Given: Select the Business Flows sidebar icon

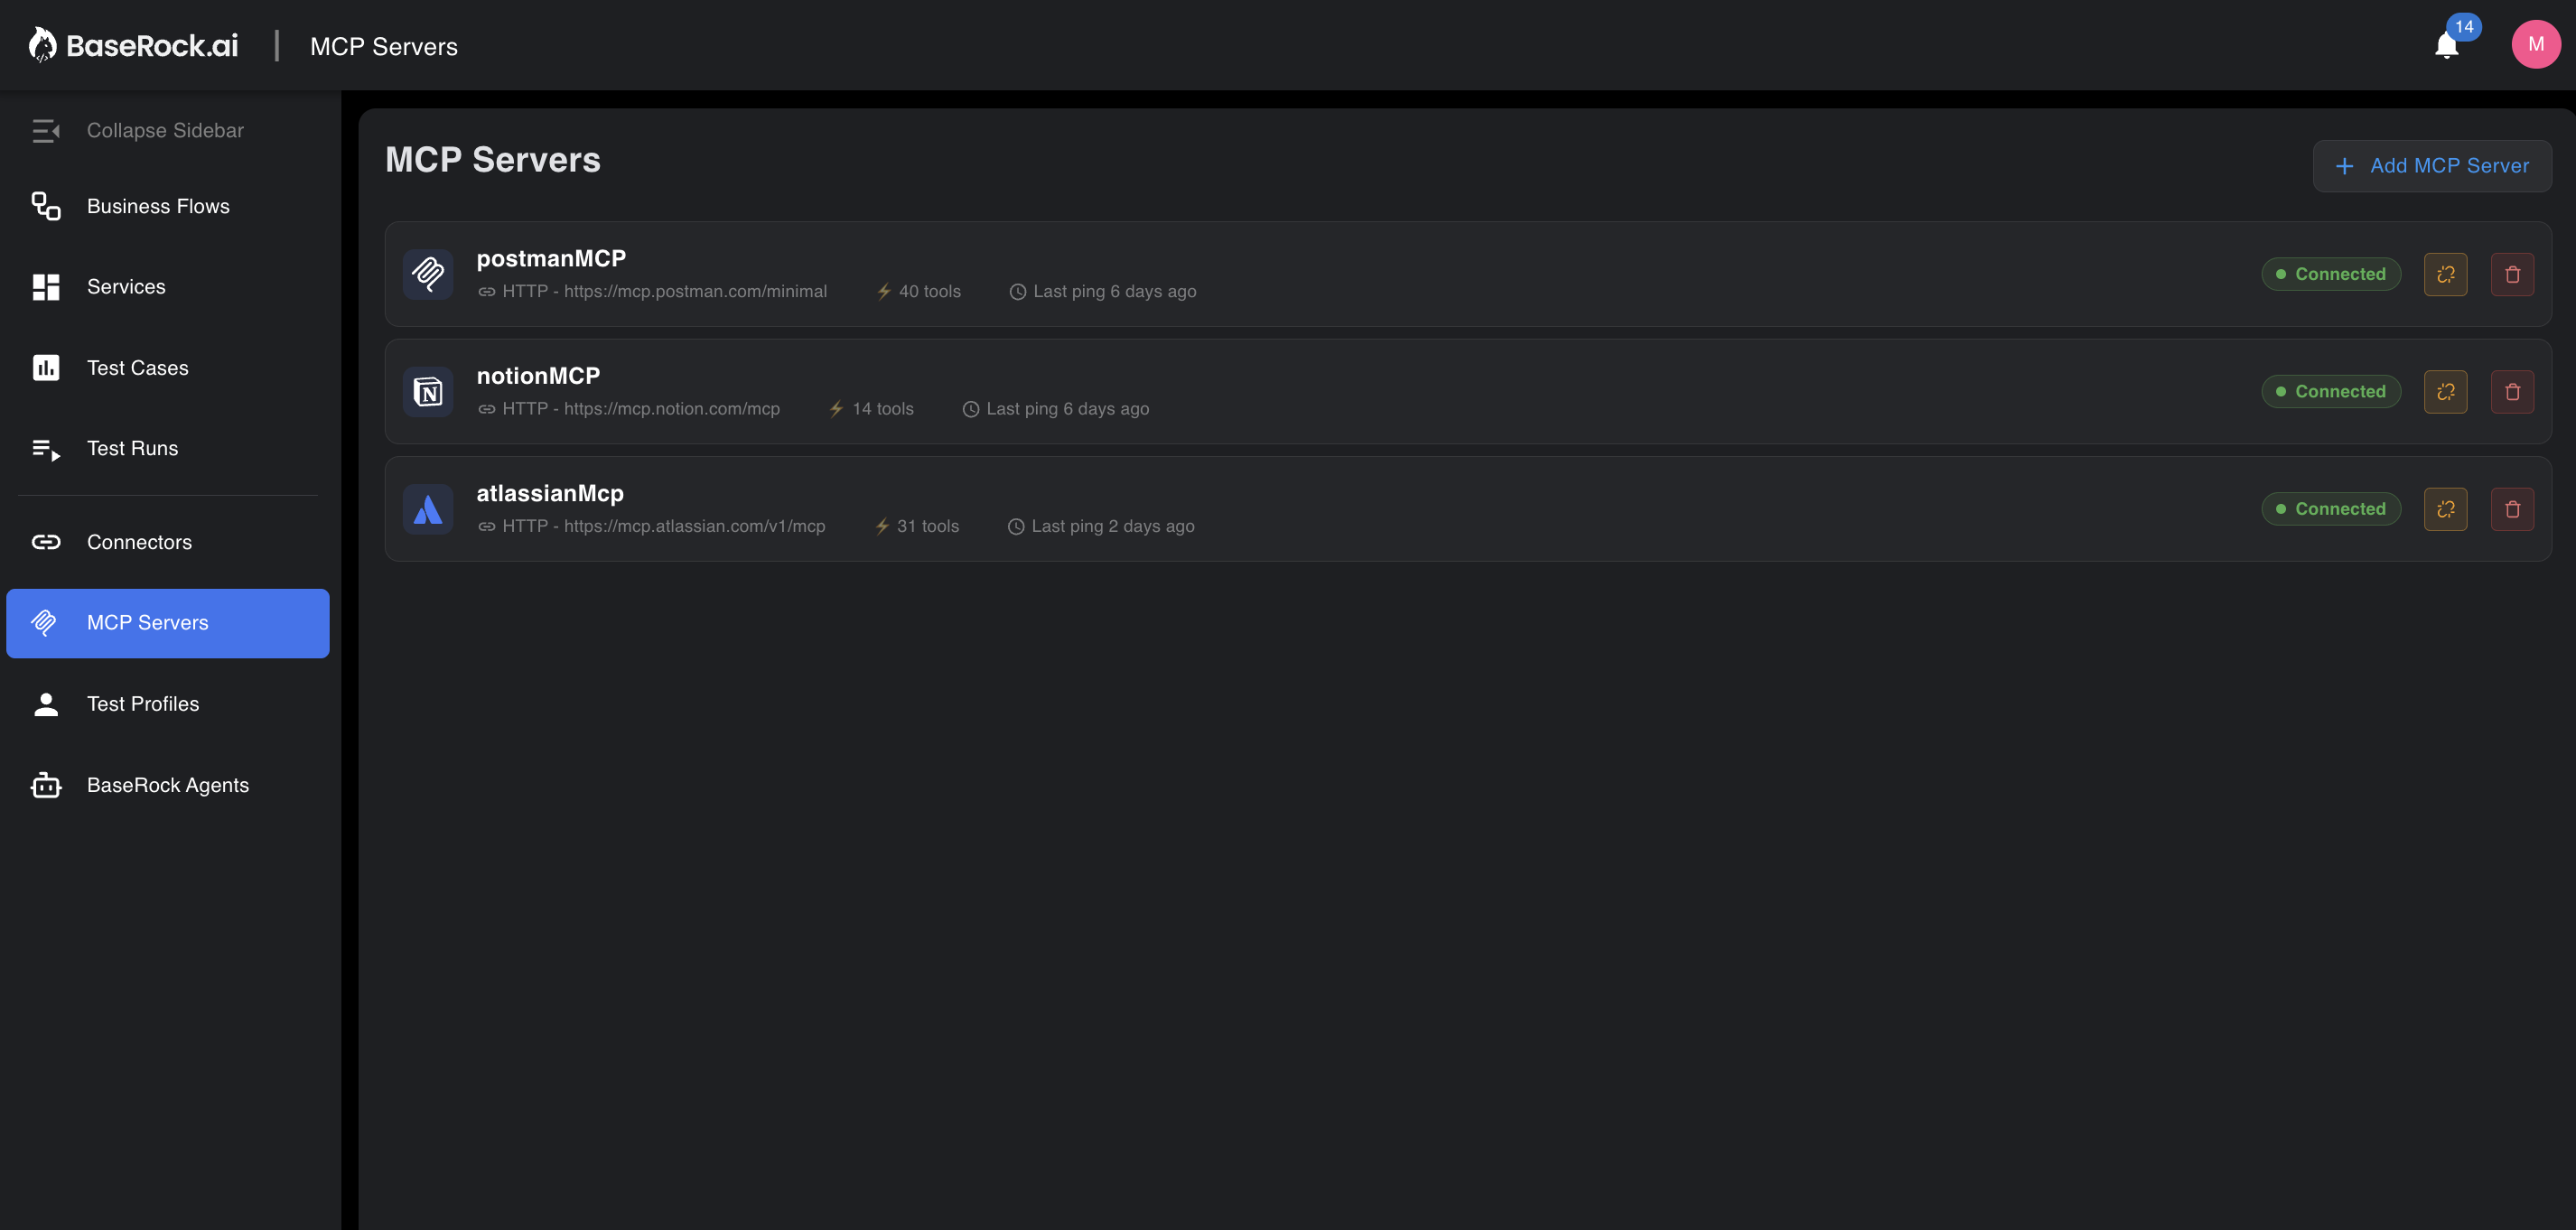Looking at the screenshot, I should click(x=46, y=206).
